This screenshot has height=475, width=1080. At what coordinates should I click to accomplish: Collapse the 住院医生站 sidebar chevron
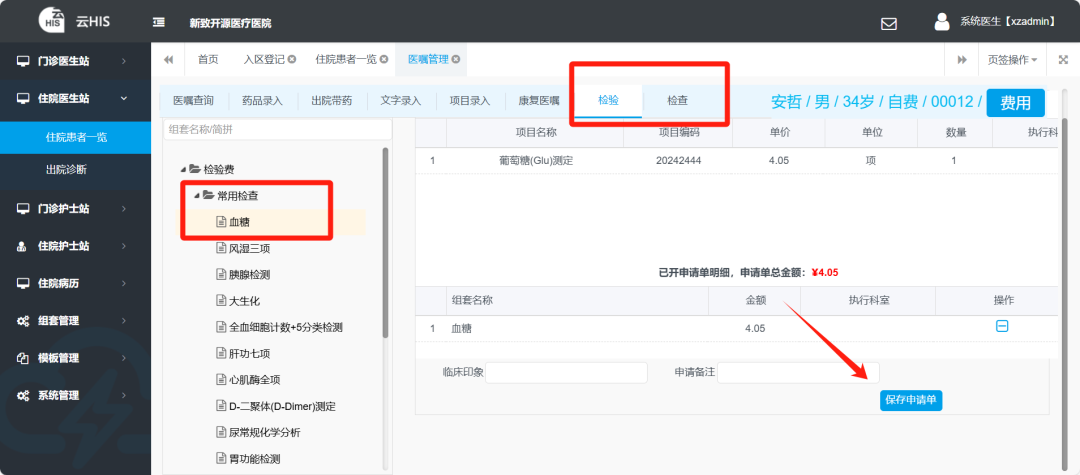tap(124, 98)
